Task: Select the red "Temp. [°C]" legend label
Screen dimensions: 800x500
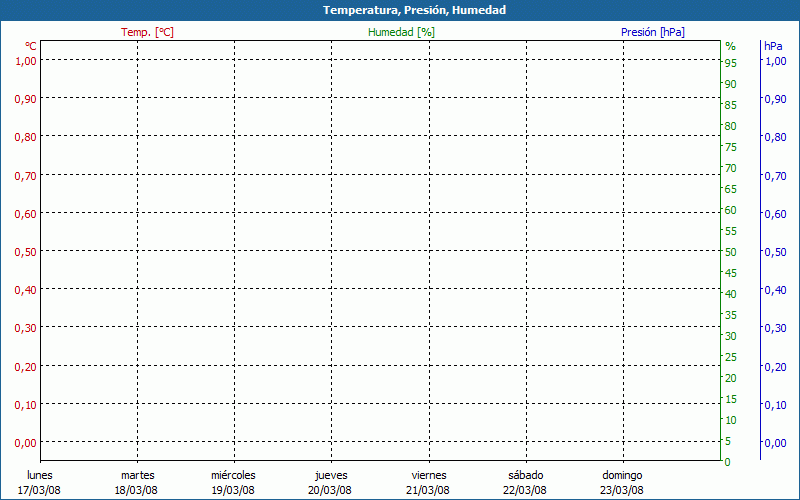Action: click(147, 32)
